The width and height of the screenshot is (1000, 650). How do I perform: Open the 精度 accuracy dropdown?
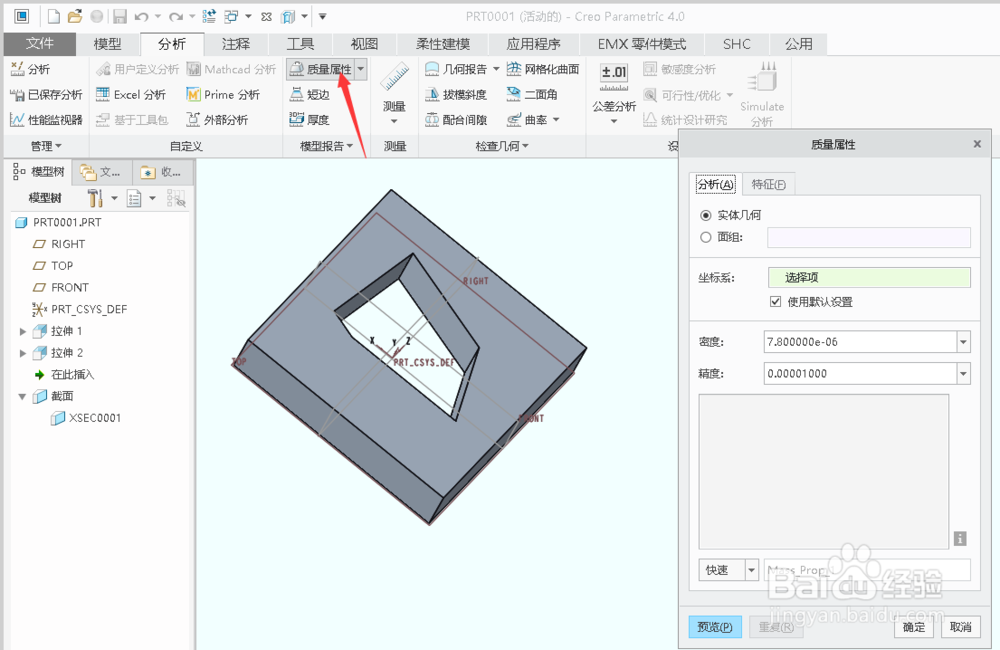(963, 374)
